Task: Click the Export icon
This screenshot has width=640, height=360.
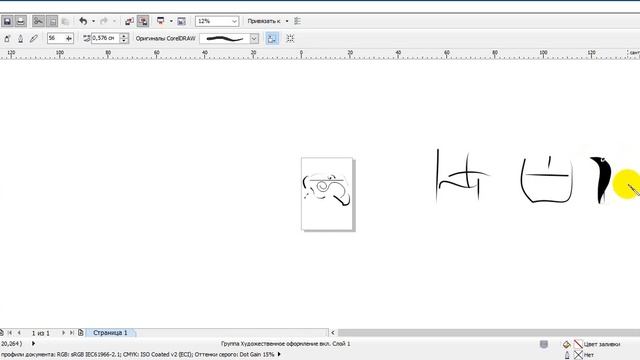Action: (x=143, y=21)
